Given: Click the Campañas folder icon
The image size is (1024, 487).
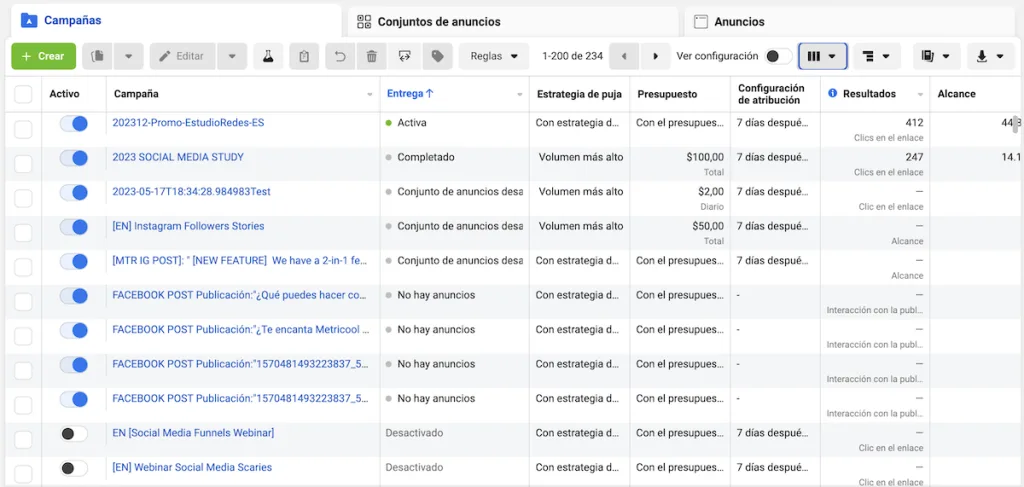Looking at the screenshot, I should pos(29,20).
